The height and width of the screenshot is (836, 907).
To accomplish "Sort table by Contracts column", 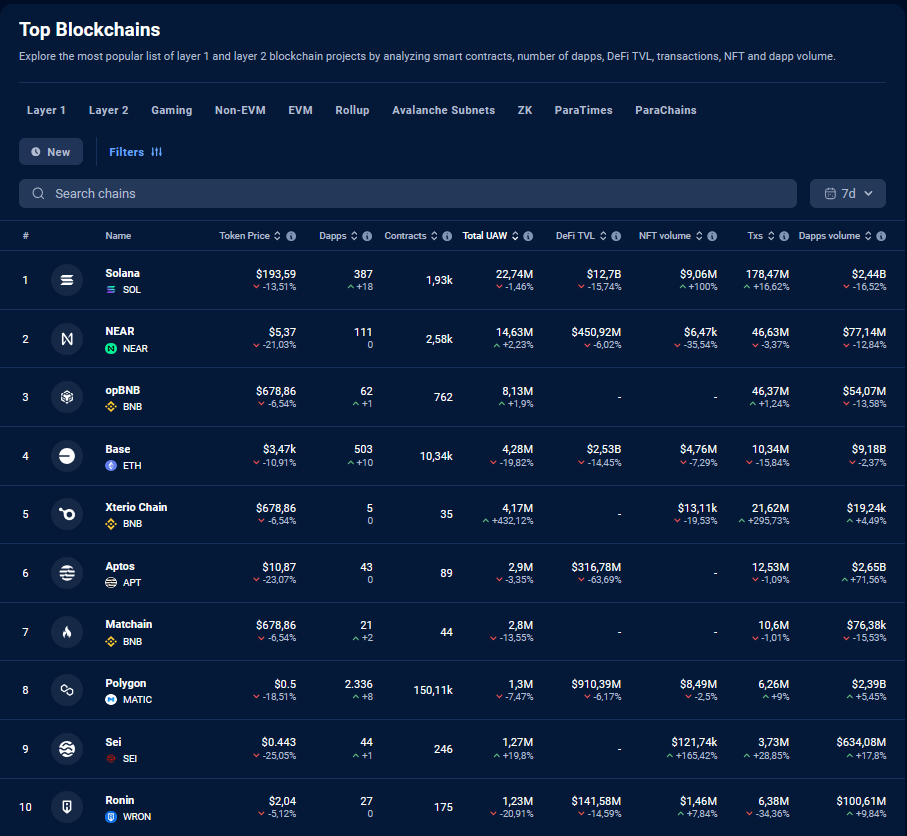I will [434, 236].
